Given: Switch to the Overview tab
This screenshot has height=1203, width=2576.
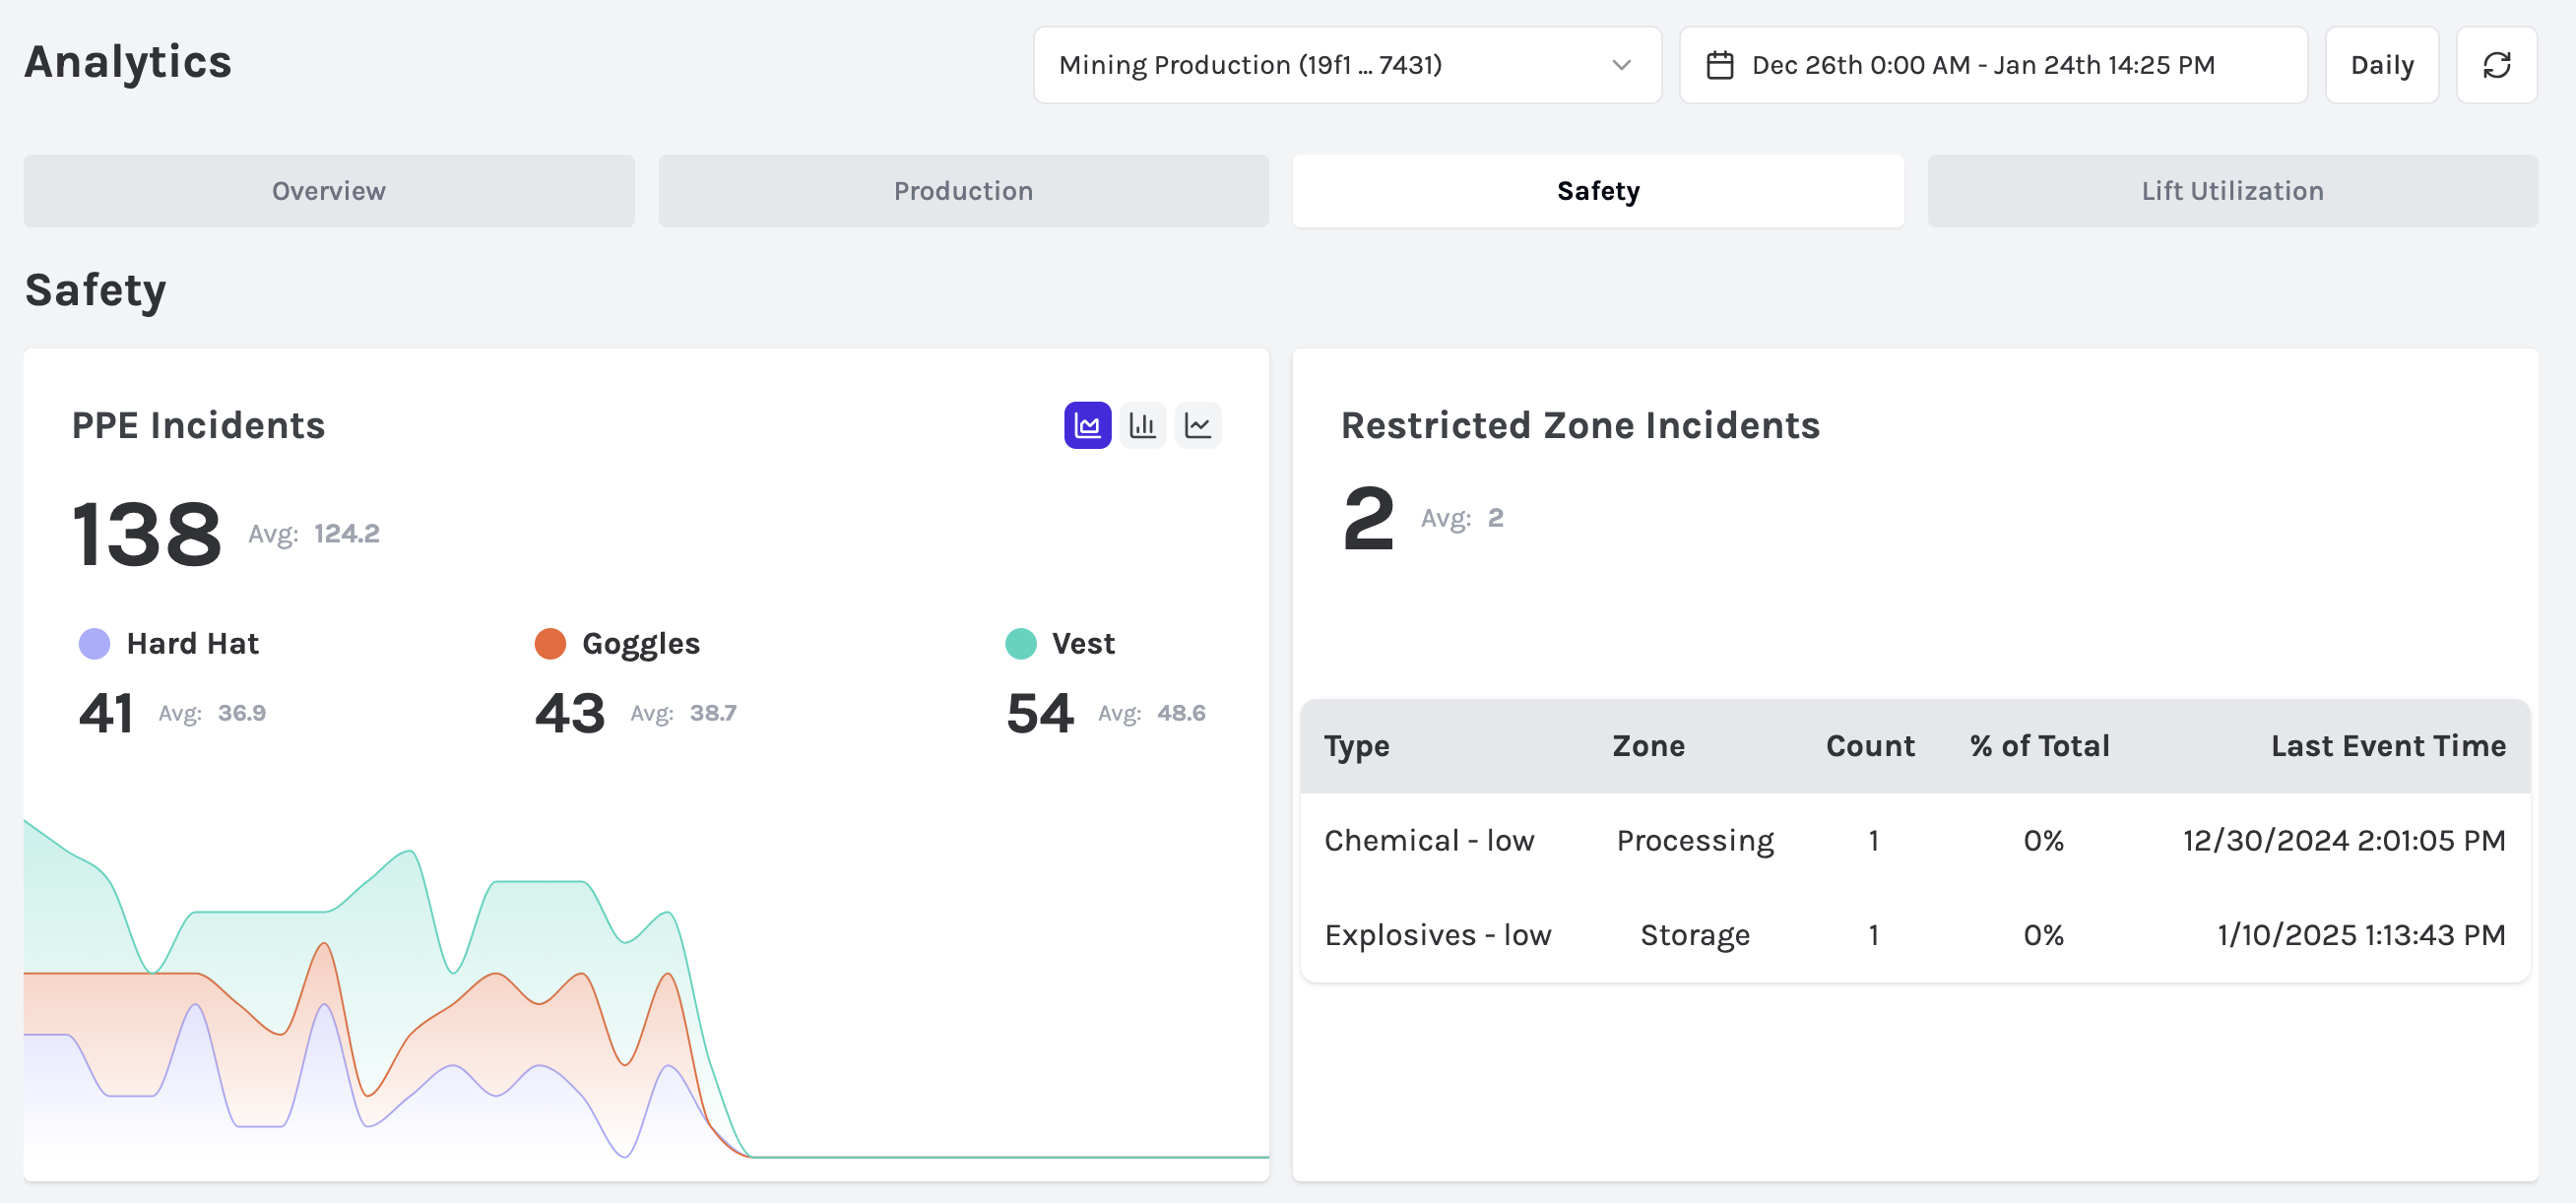Looking at the screenshot, I should click(328, 191).
